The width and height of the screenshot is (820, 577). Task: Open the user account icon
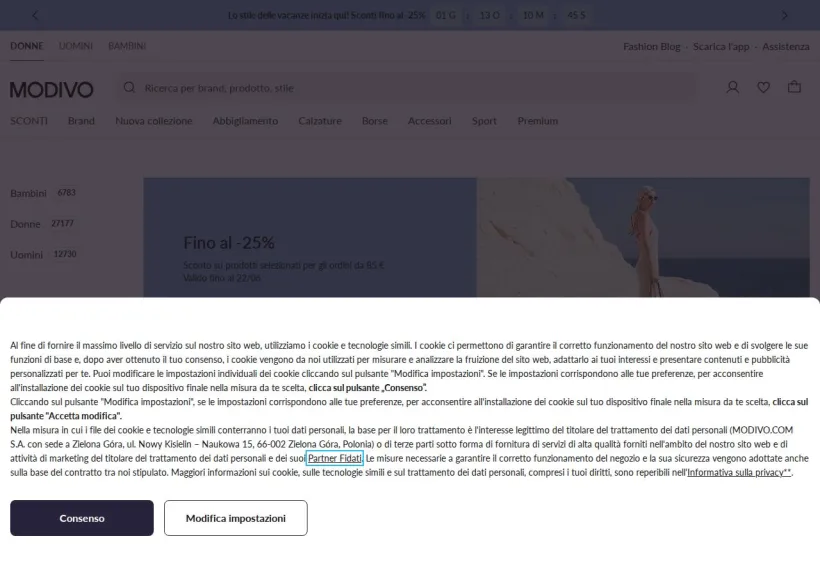point(733,87)
